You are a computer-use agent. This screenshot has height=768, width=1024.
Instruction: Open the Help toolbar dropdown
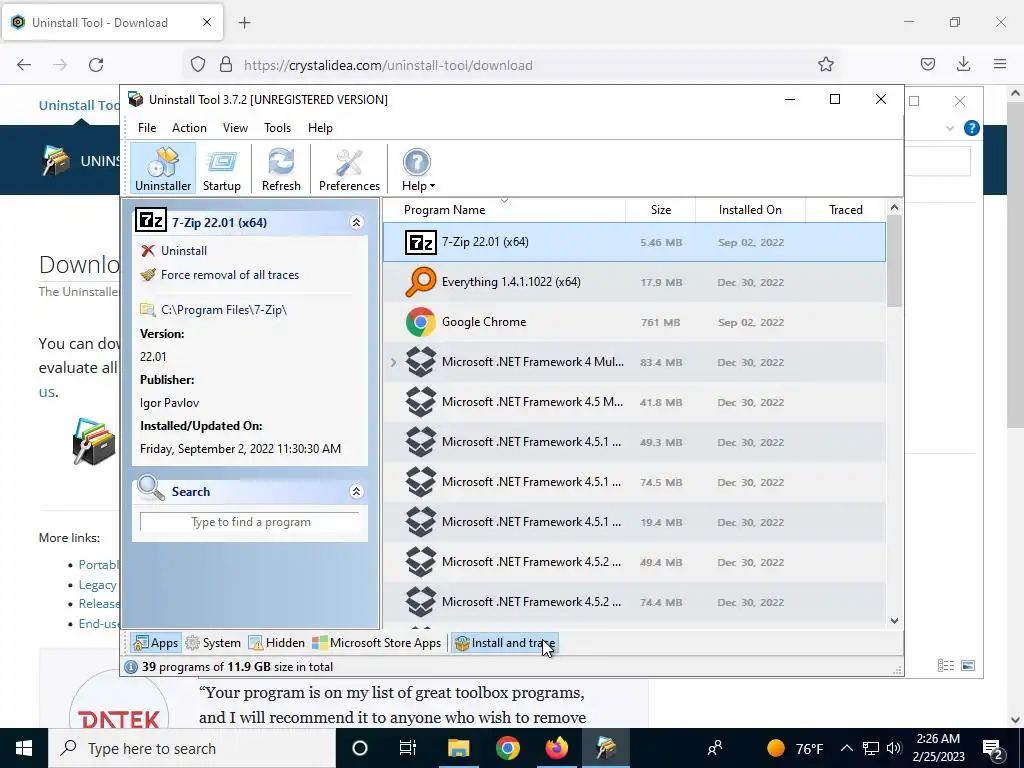pyautogui.click(x=418, y=168)
